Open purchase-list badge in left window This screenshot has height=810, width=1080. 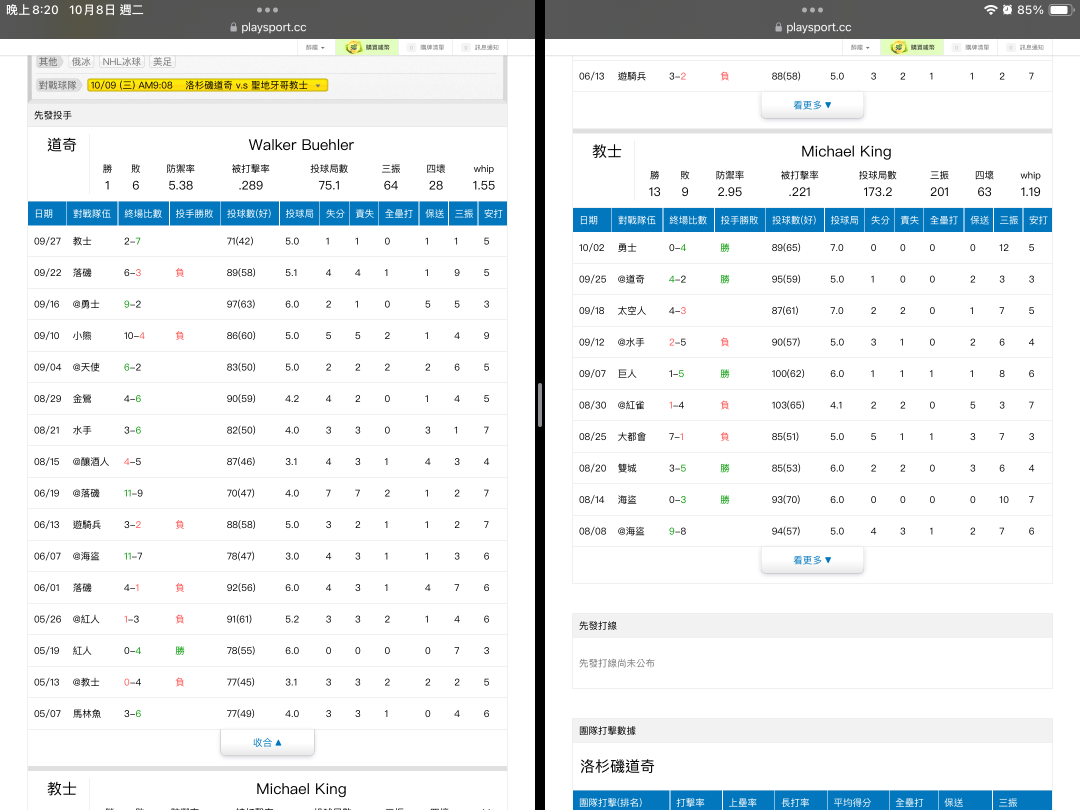426,47
